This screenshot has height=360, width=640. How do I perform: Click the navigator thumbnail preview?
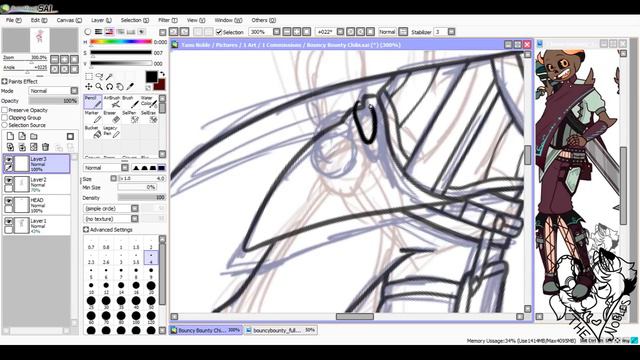pos(40,40)
